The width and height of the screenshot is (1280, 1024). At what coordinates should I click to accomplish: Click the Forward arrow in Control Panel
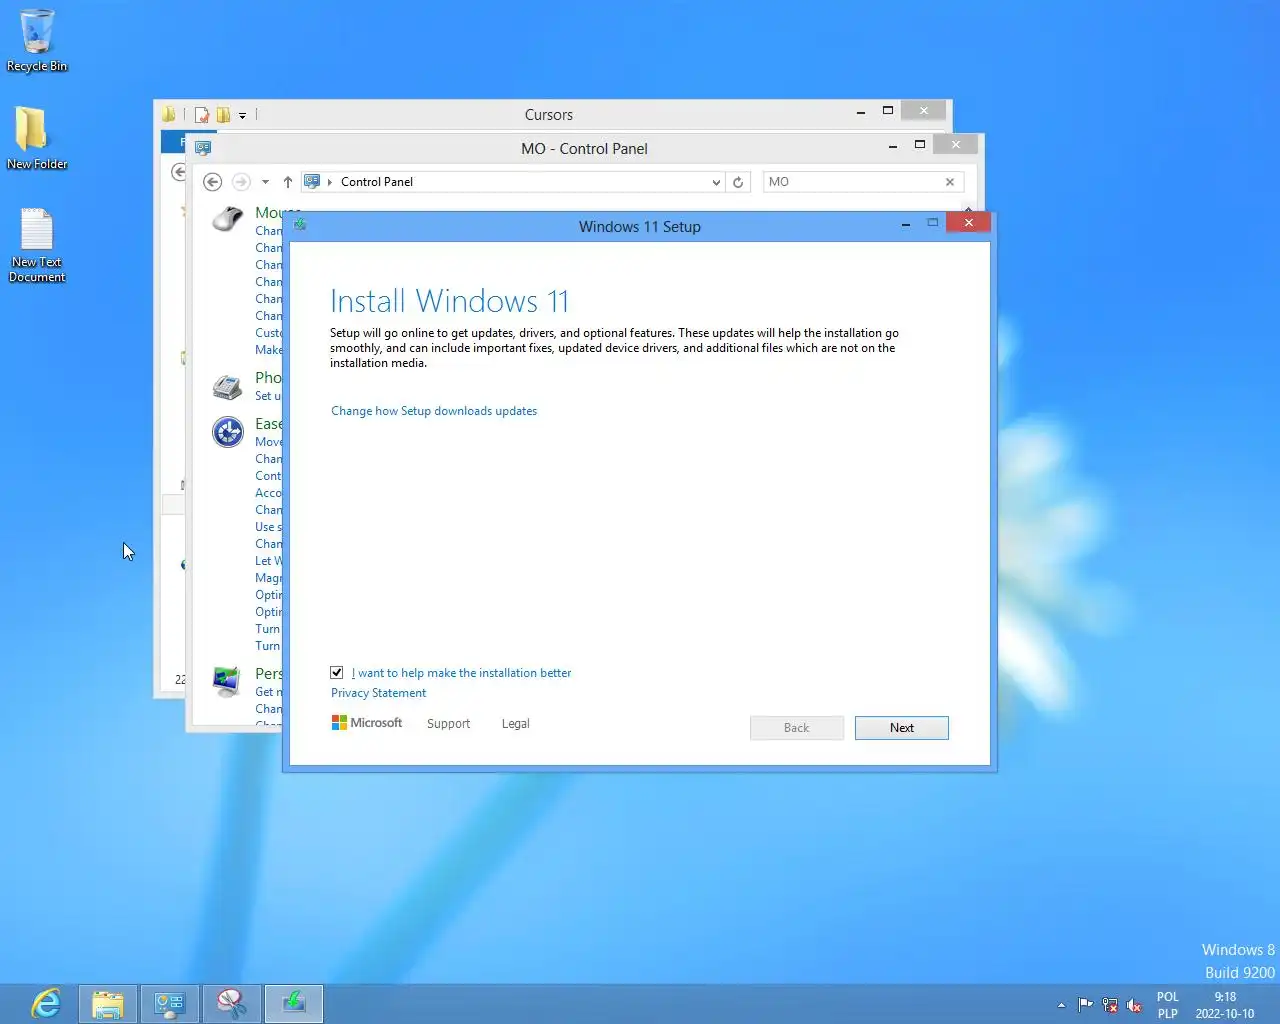tap(241, 182)
